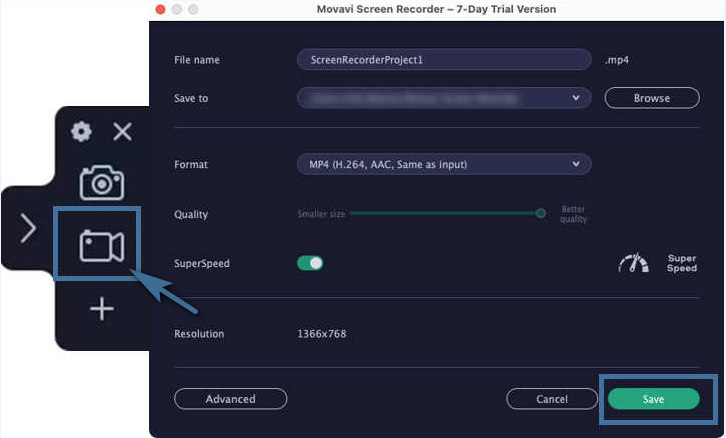Viewport: 726px width, 438px height.
Task: Click the .mp4 extension label
Action: pyautogui.click(x=617, y=60)
